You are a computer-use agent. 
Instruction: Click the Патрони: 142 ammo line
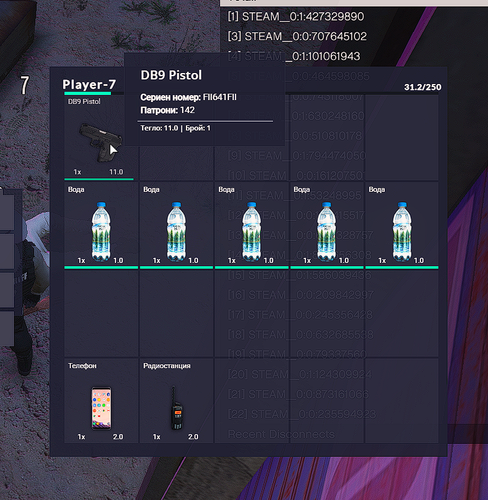point(167,110)
